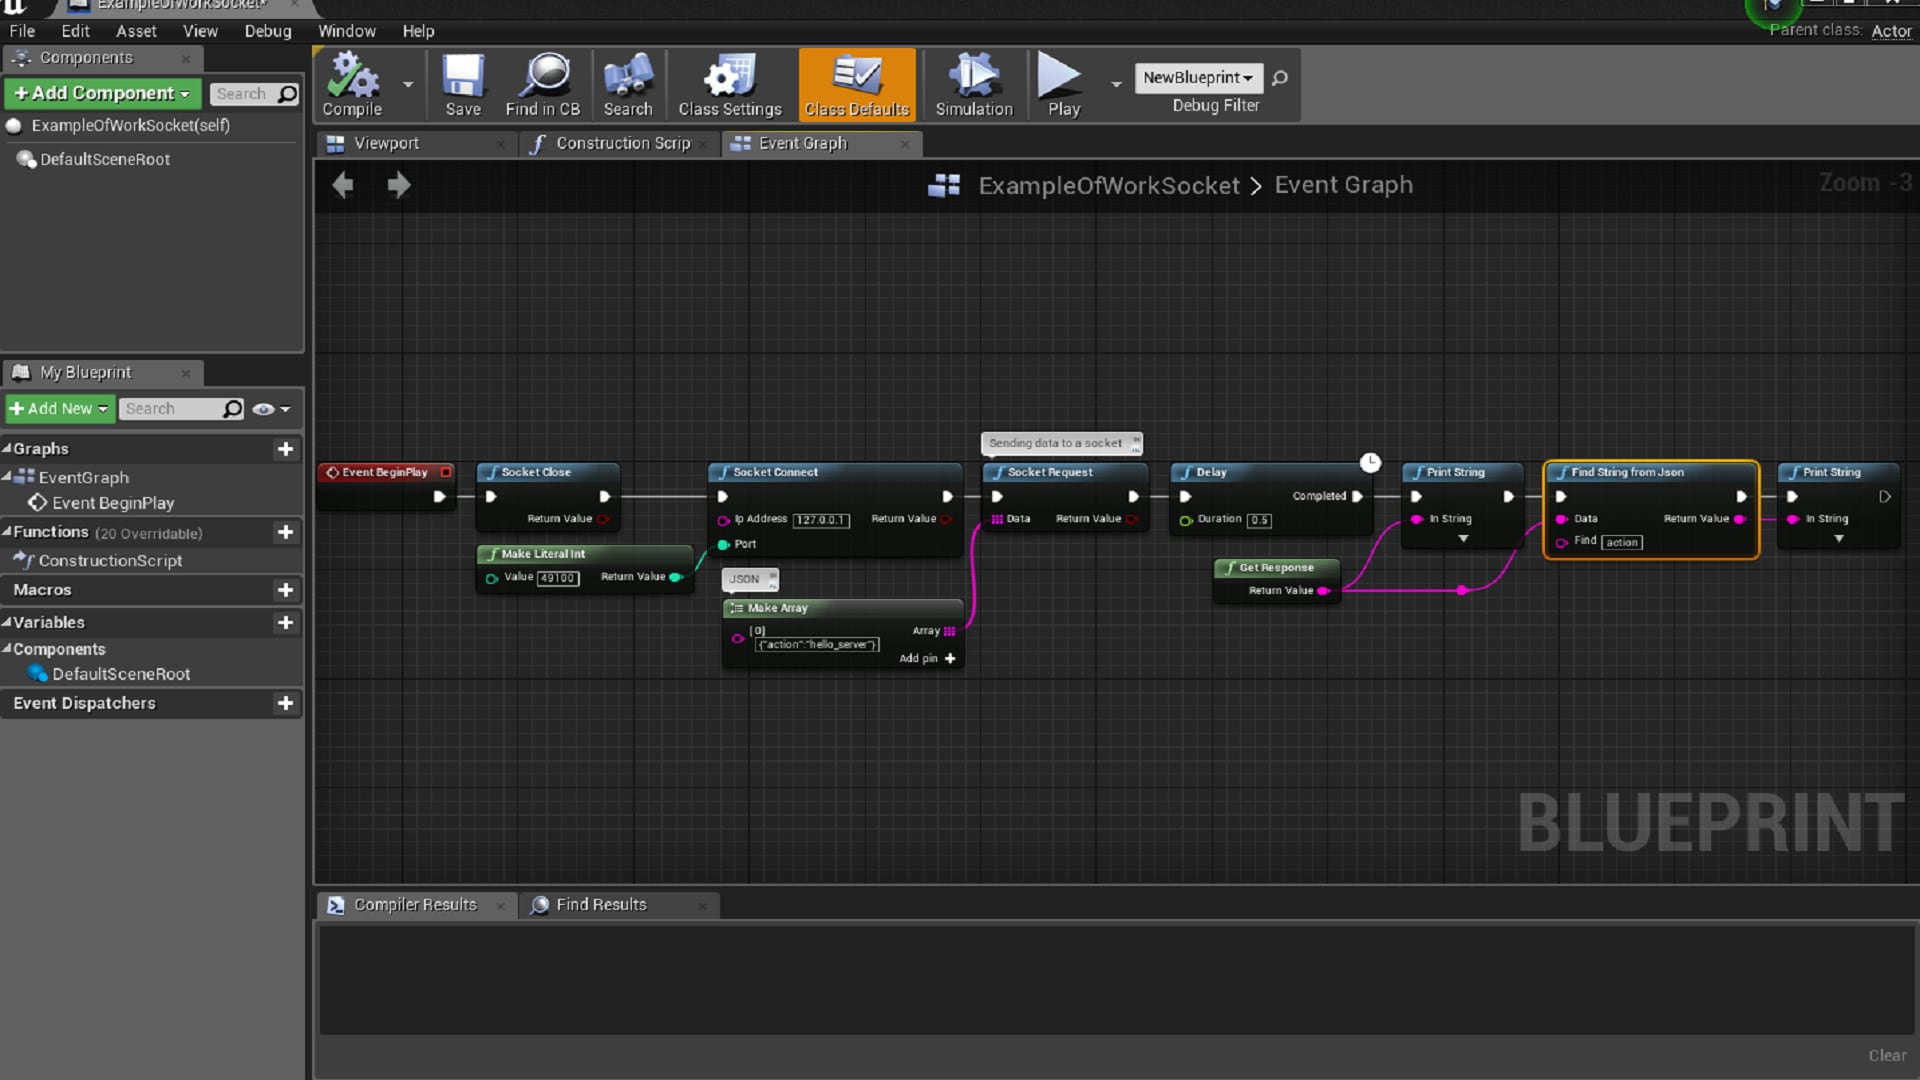The height and width of the screenshot is (1080, 1920).
Task: Open Find in Content Browser
Action: pyautogui.click(x=543, y=85)
